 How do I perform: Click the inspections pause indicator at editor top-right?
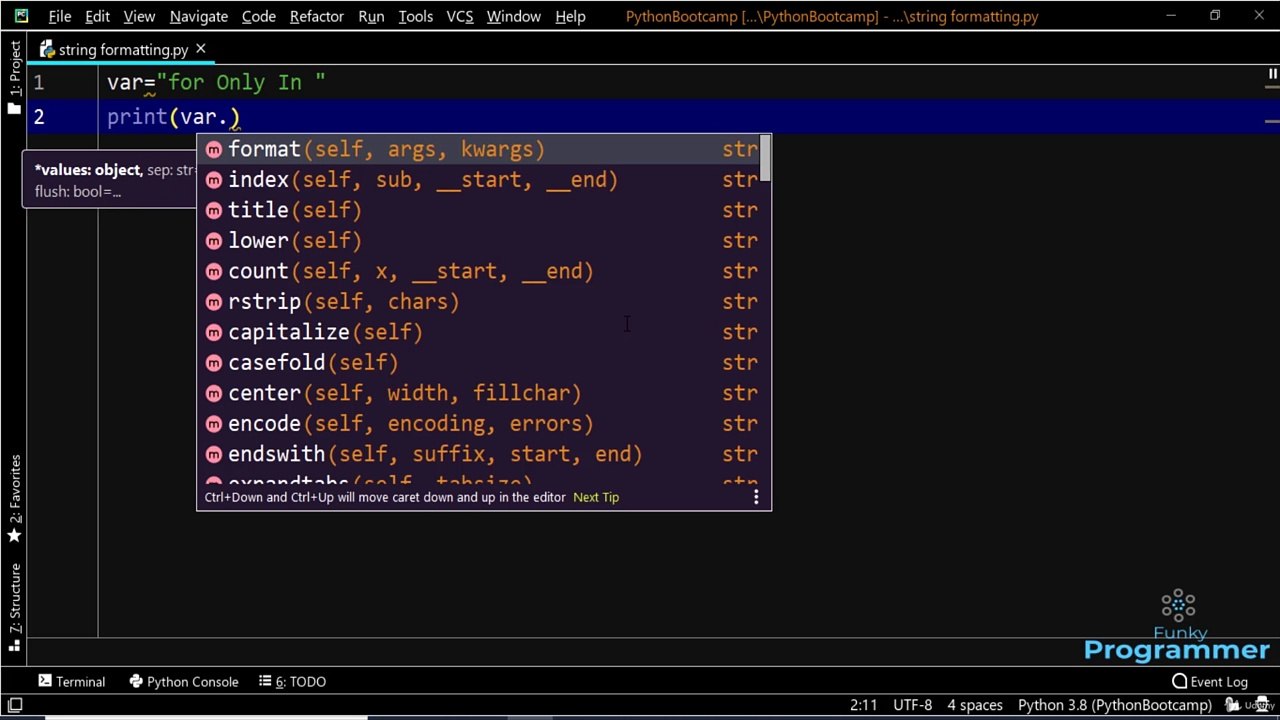pyautogui.click(x=1272, y=74)
